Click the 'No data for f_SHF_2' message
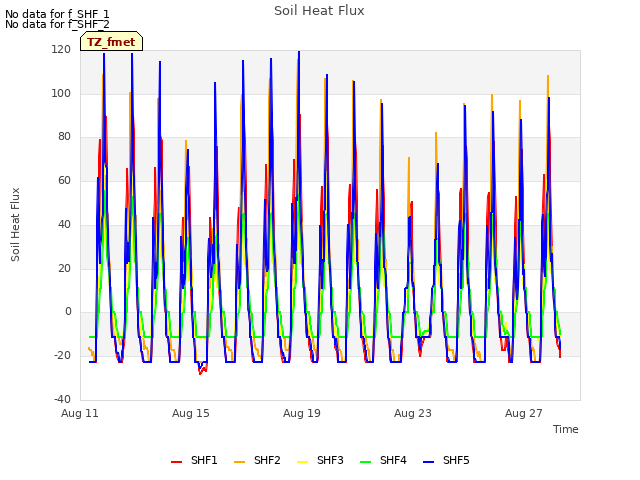 (x=57, y=24)
